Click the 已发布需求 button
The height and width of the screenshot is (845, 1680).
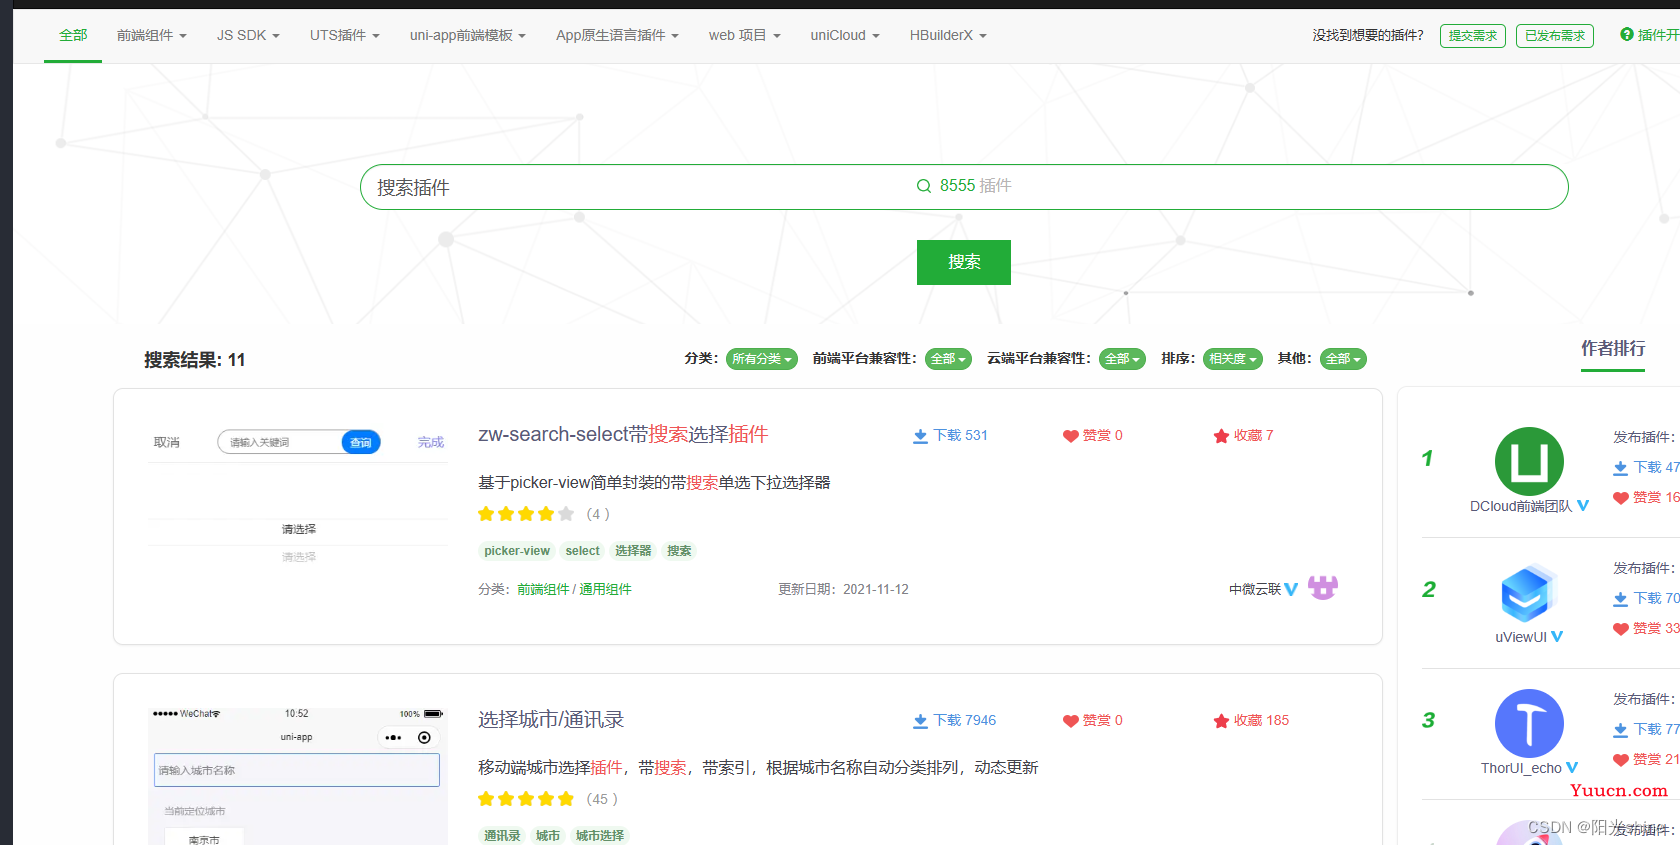[1554, 36]
